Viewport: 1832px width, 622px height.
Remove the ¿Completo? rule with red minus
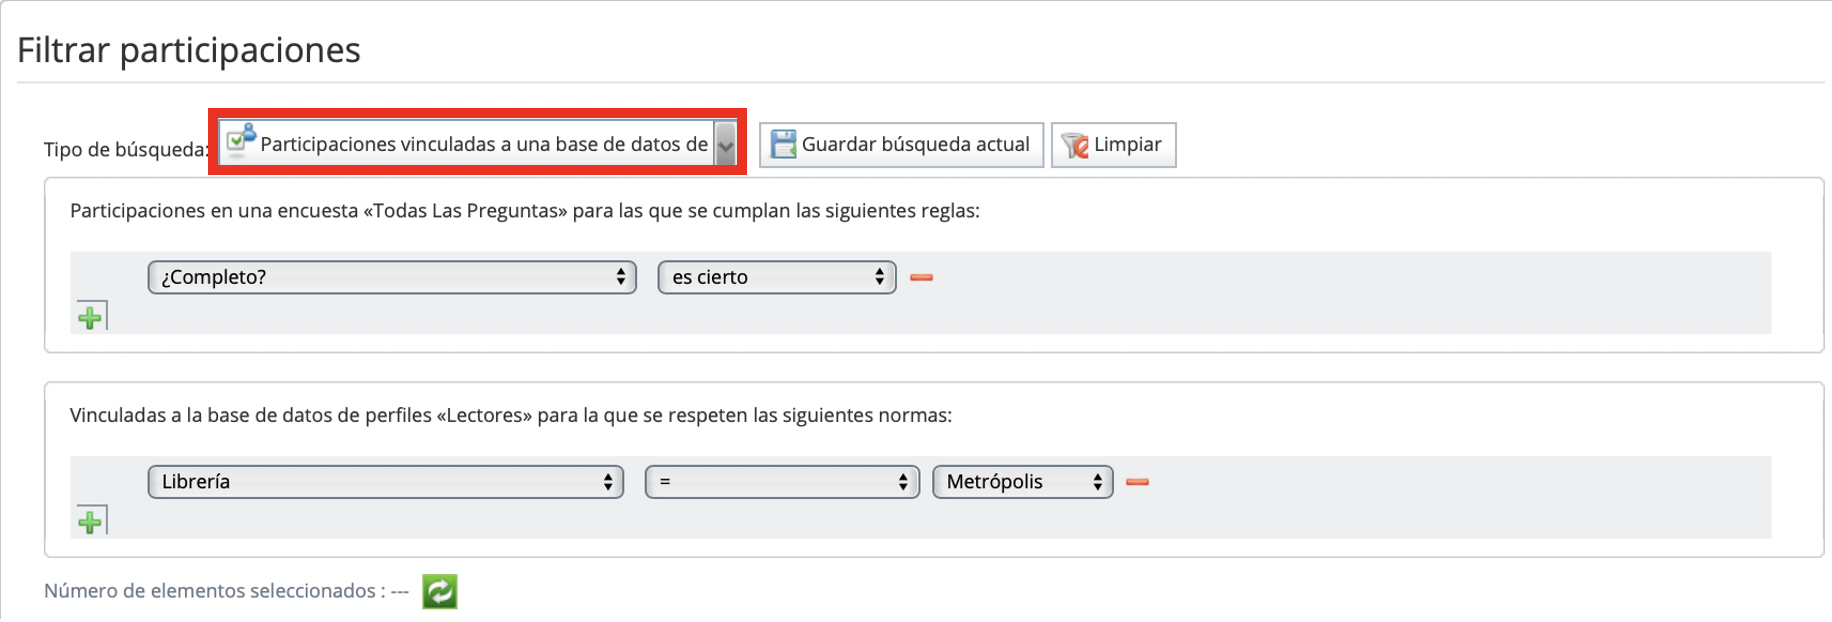[921, 277]
